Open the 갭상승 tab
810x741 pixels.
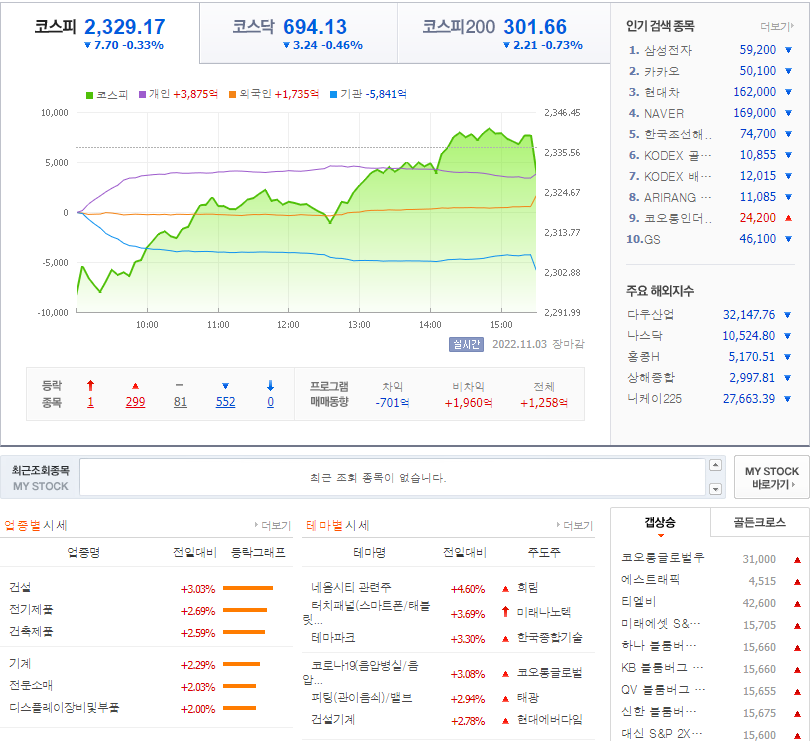tap(660, 522)
